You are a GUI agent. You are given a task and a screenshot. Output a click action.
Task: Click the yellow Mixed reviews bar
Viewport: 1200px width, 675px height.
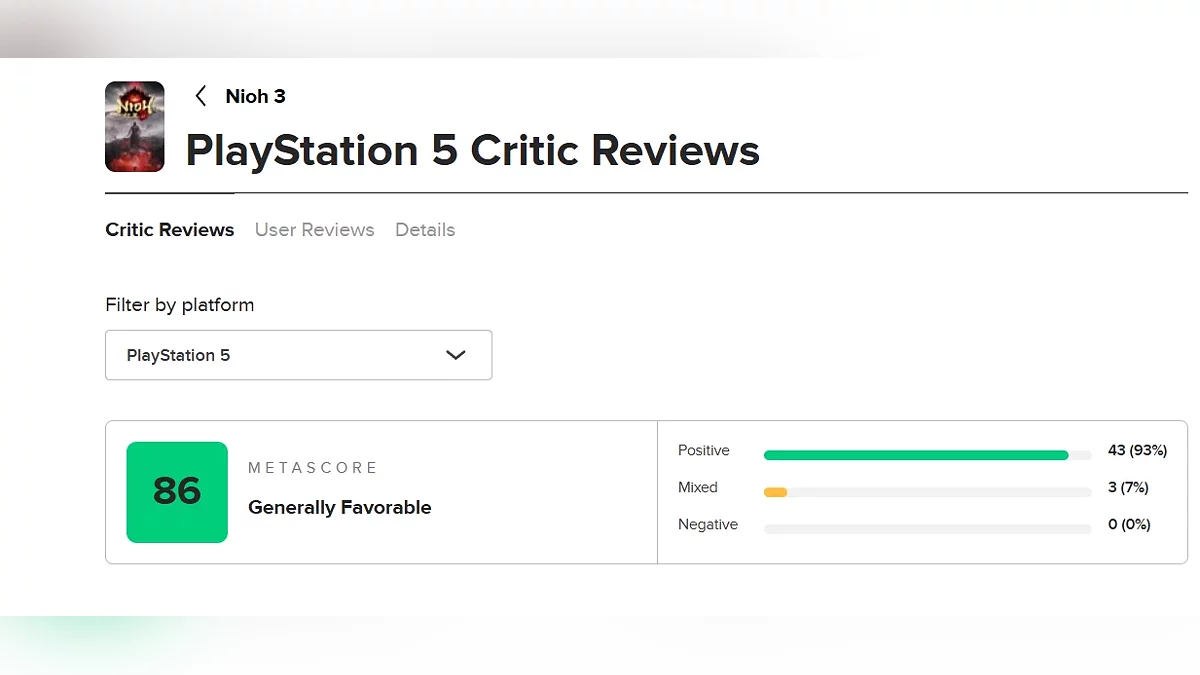[x=775, y=492]
